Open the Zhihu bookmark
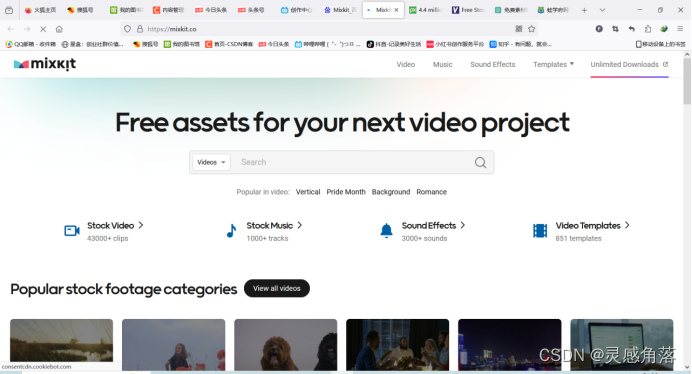Screen dimensions: 692x374 pyautogui.click(x=520, y=44)
